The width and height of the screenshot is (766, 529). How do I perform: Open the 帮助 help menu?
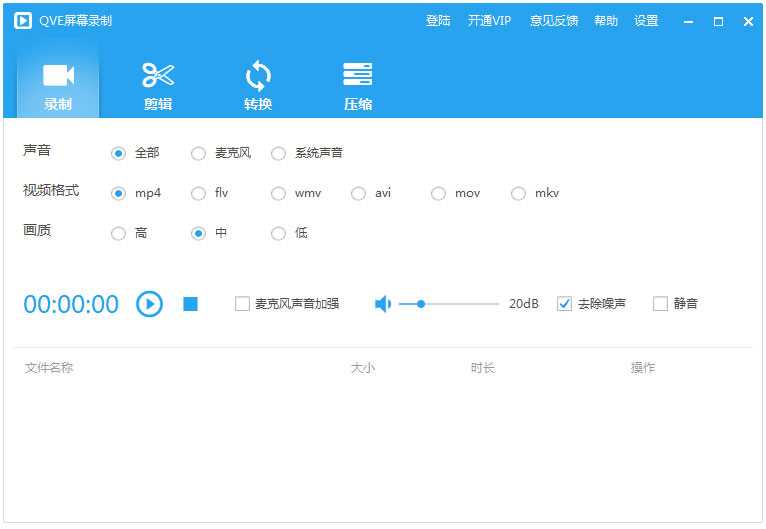click(606, 21)
